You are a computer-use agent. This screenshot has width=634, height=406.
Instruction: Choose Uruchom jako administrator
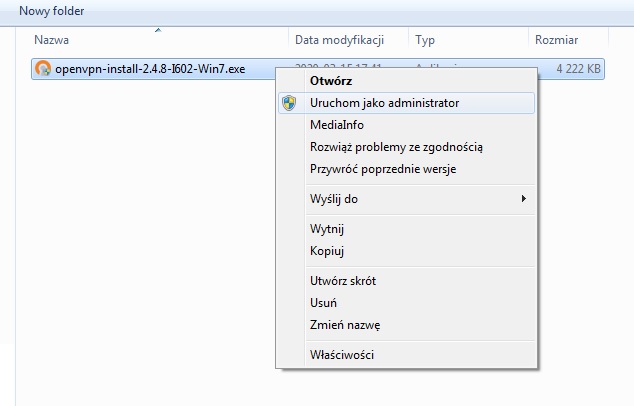coord(384,103)
